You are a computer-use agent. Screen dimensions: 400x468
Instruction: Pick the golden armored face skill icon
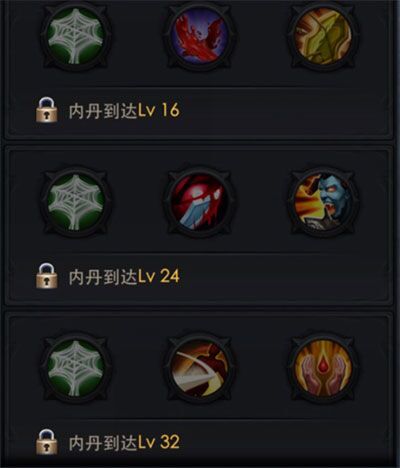323,37
